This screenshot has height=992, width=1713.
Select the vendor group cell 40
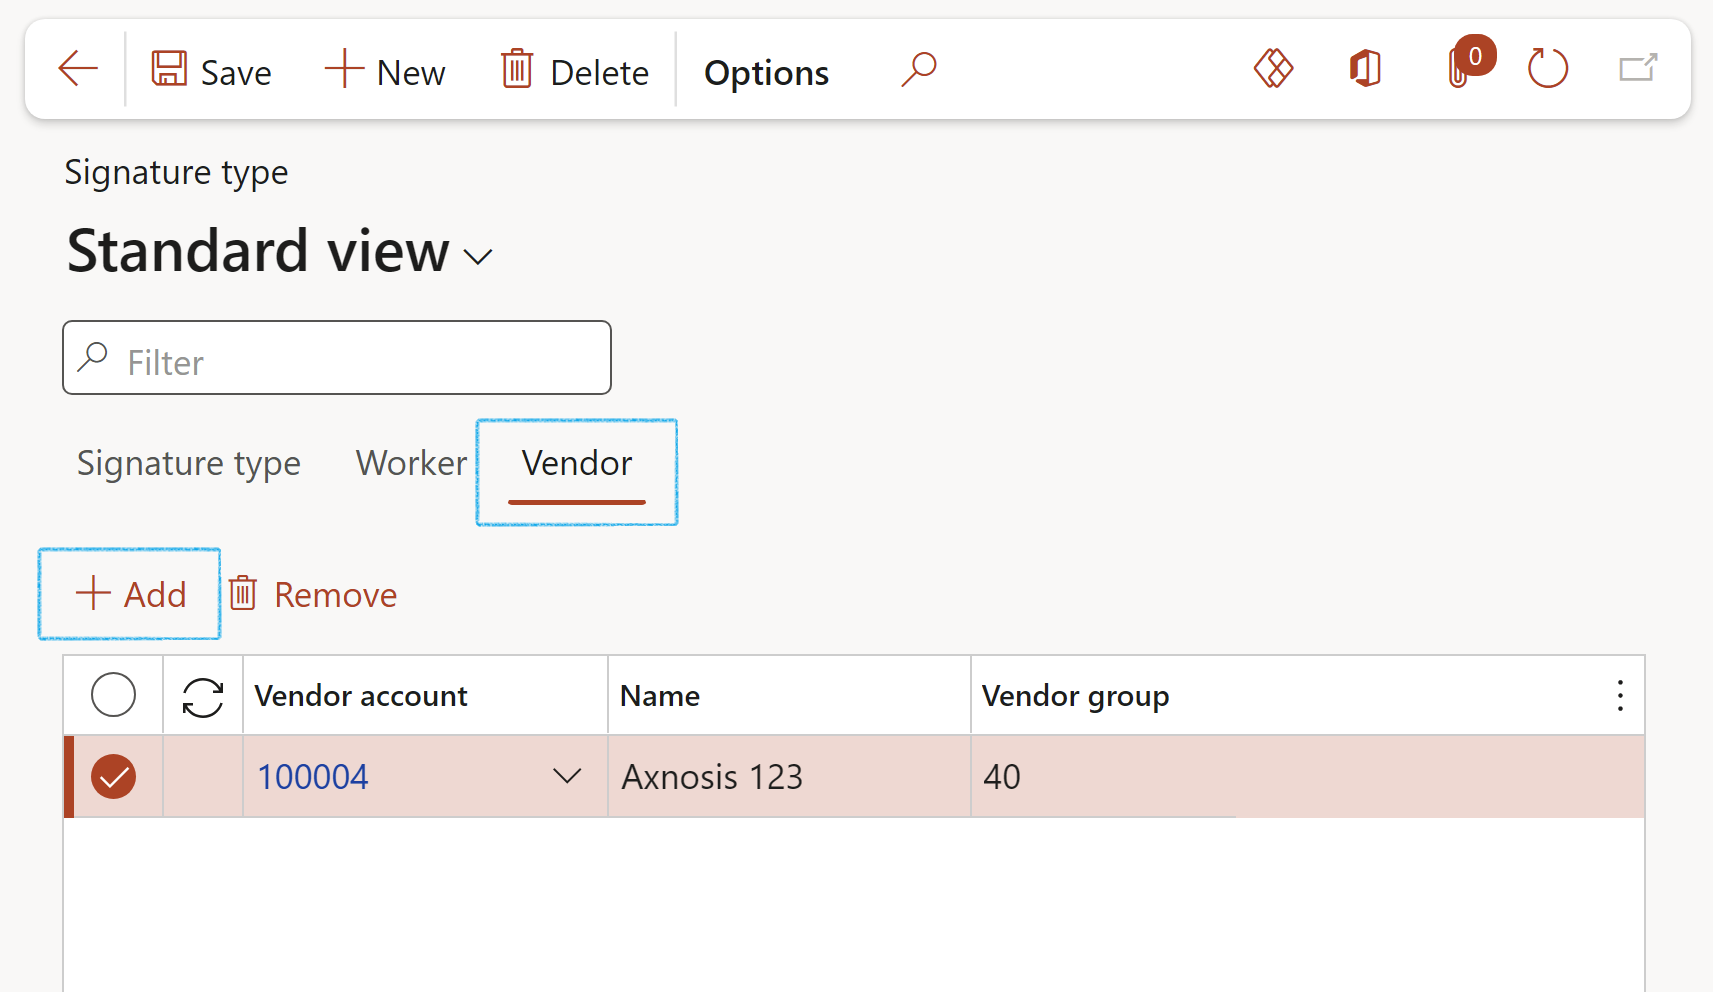pyautogui.click(x=1307, y=777)
